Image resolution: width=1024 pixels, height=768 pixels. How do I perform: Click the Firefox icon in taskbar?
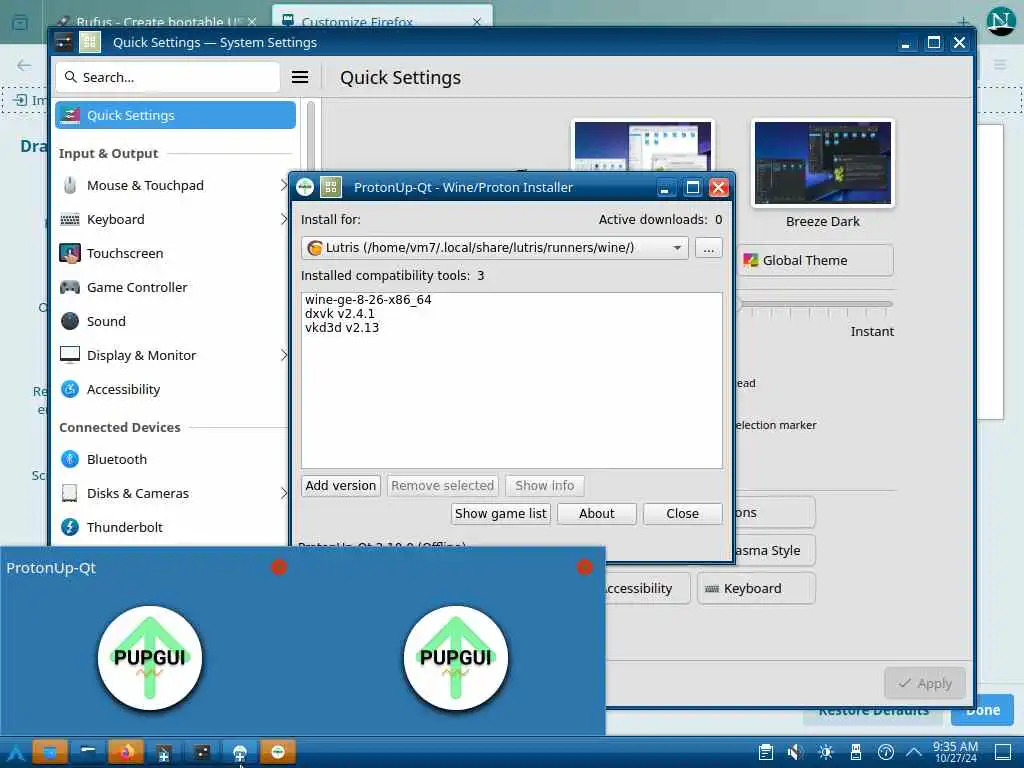pos(125,752)
